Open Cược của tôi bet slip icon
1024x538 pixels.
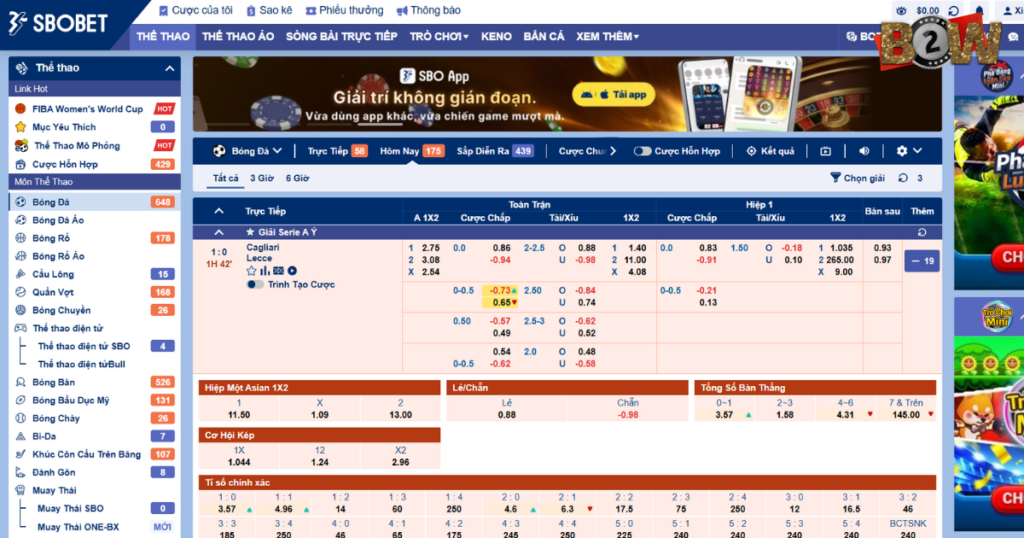point(163,10)
